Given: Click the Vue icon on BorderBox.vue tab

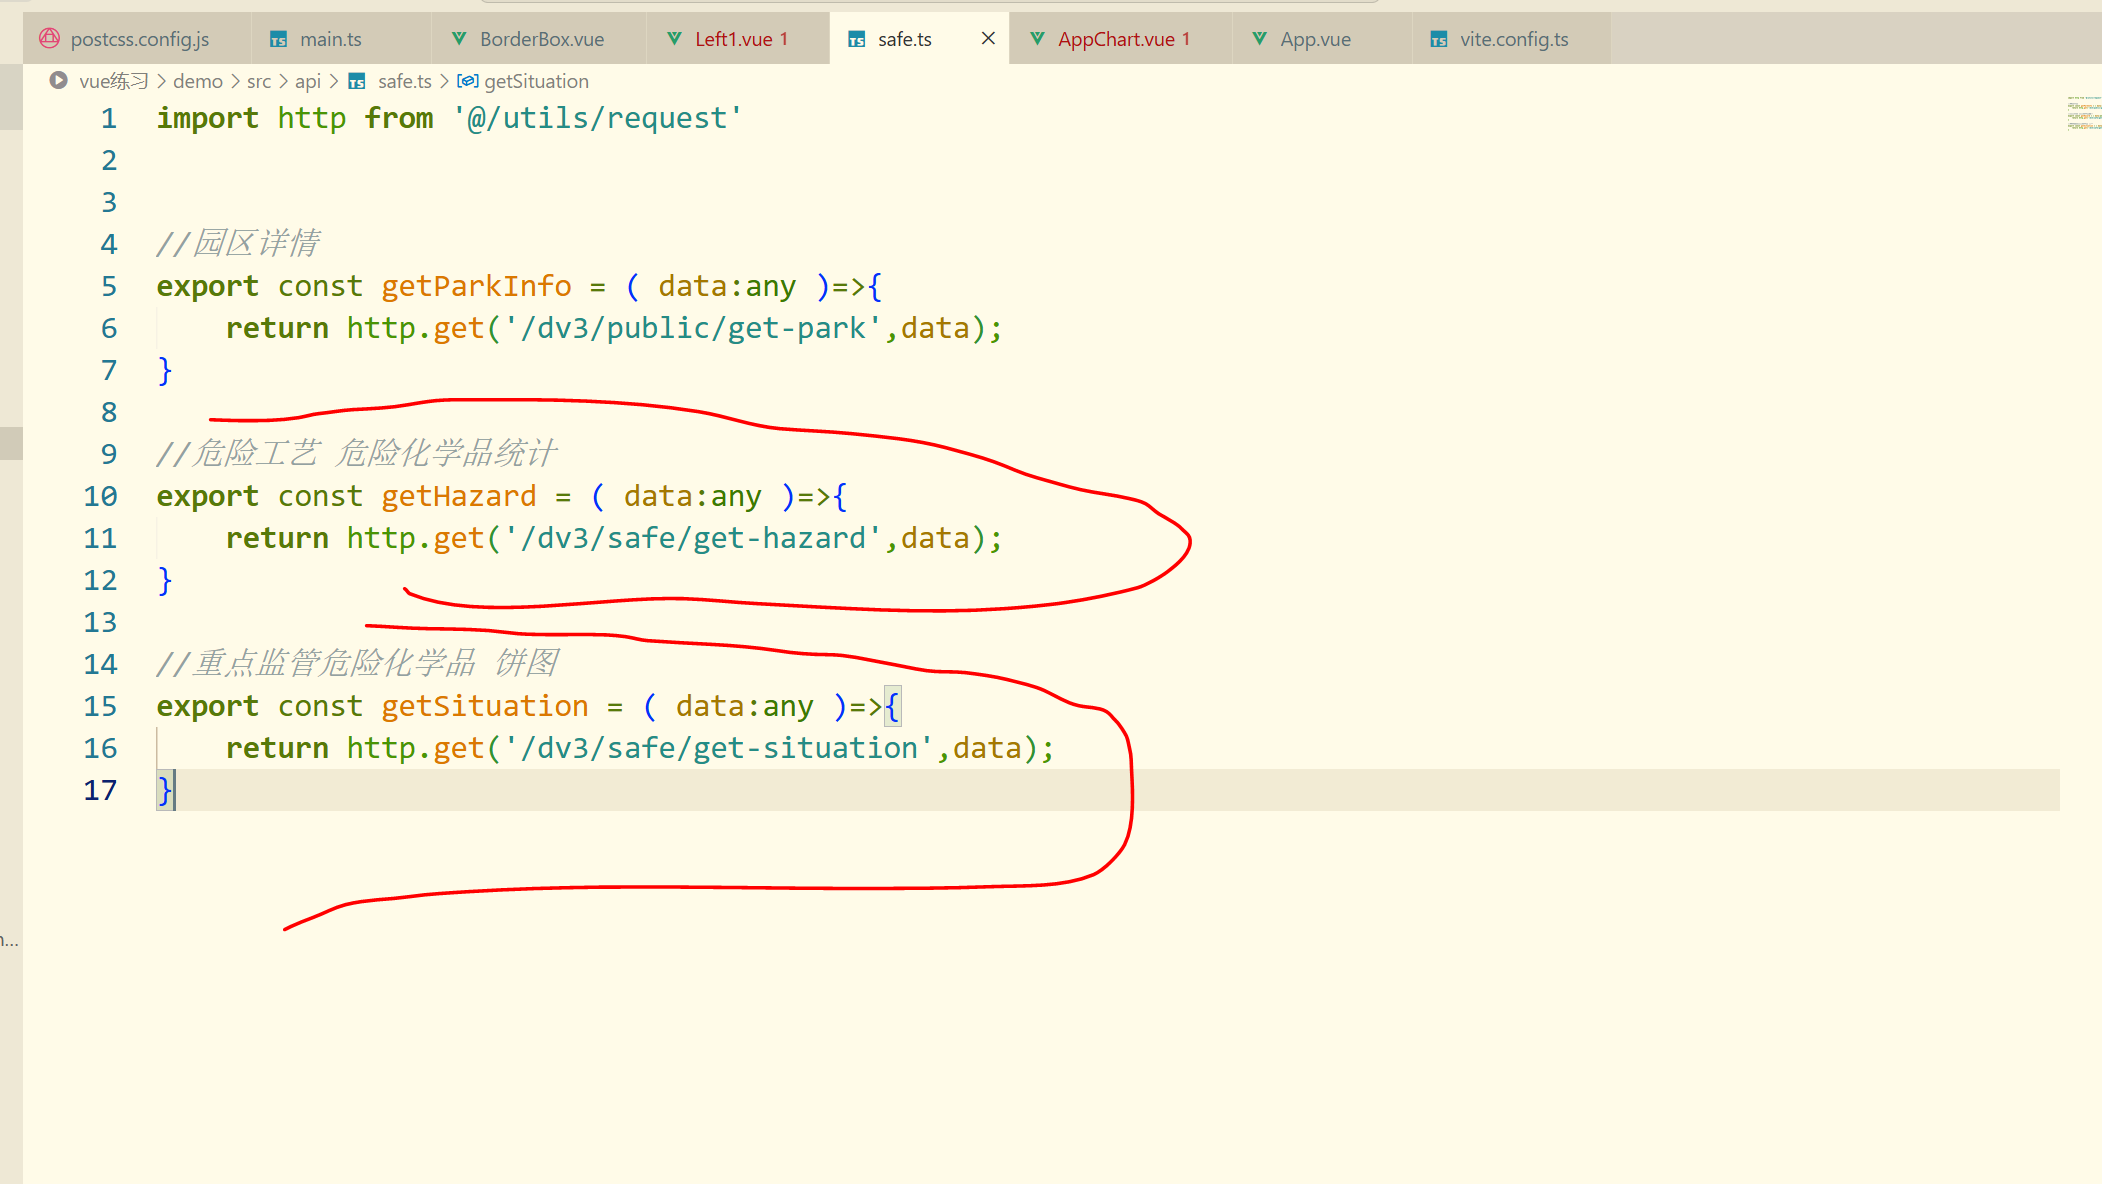Looking at the screenshot, I should 459,38.
